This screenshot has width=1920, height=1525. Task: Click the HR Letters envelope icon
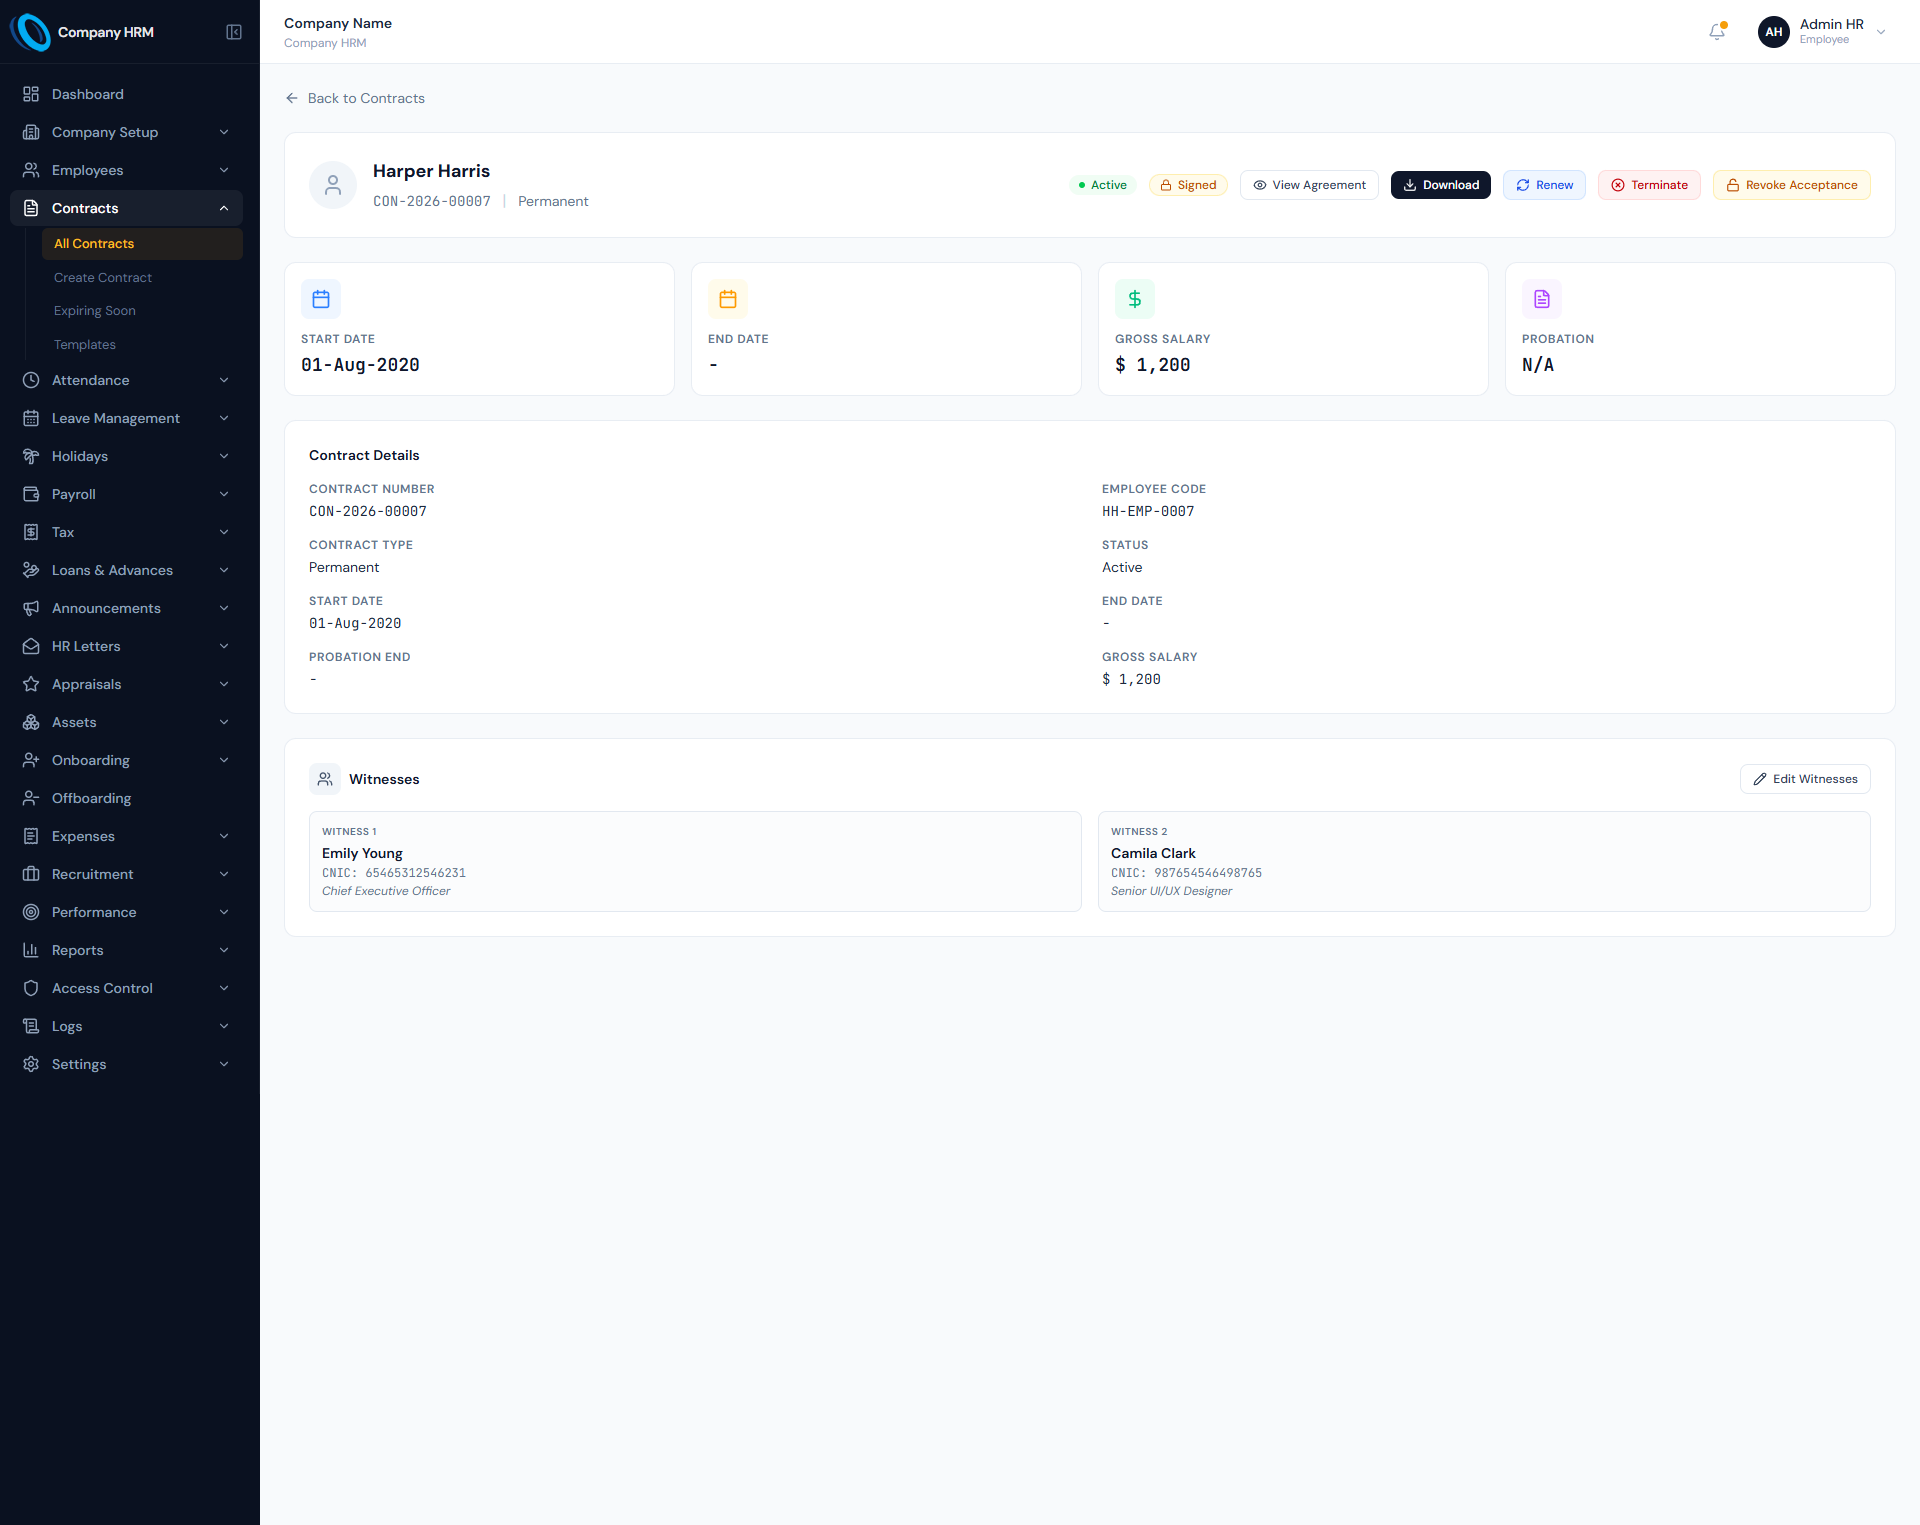tap(31, 646)
